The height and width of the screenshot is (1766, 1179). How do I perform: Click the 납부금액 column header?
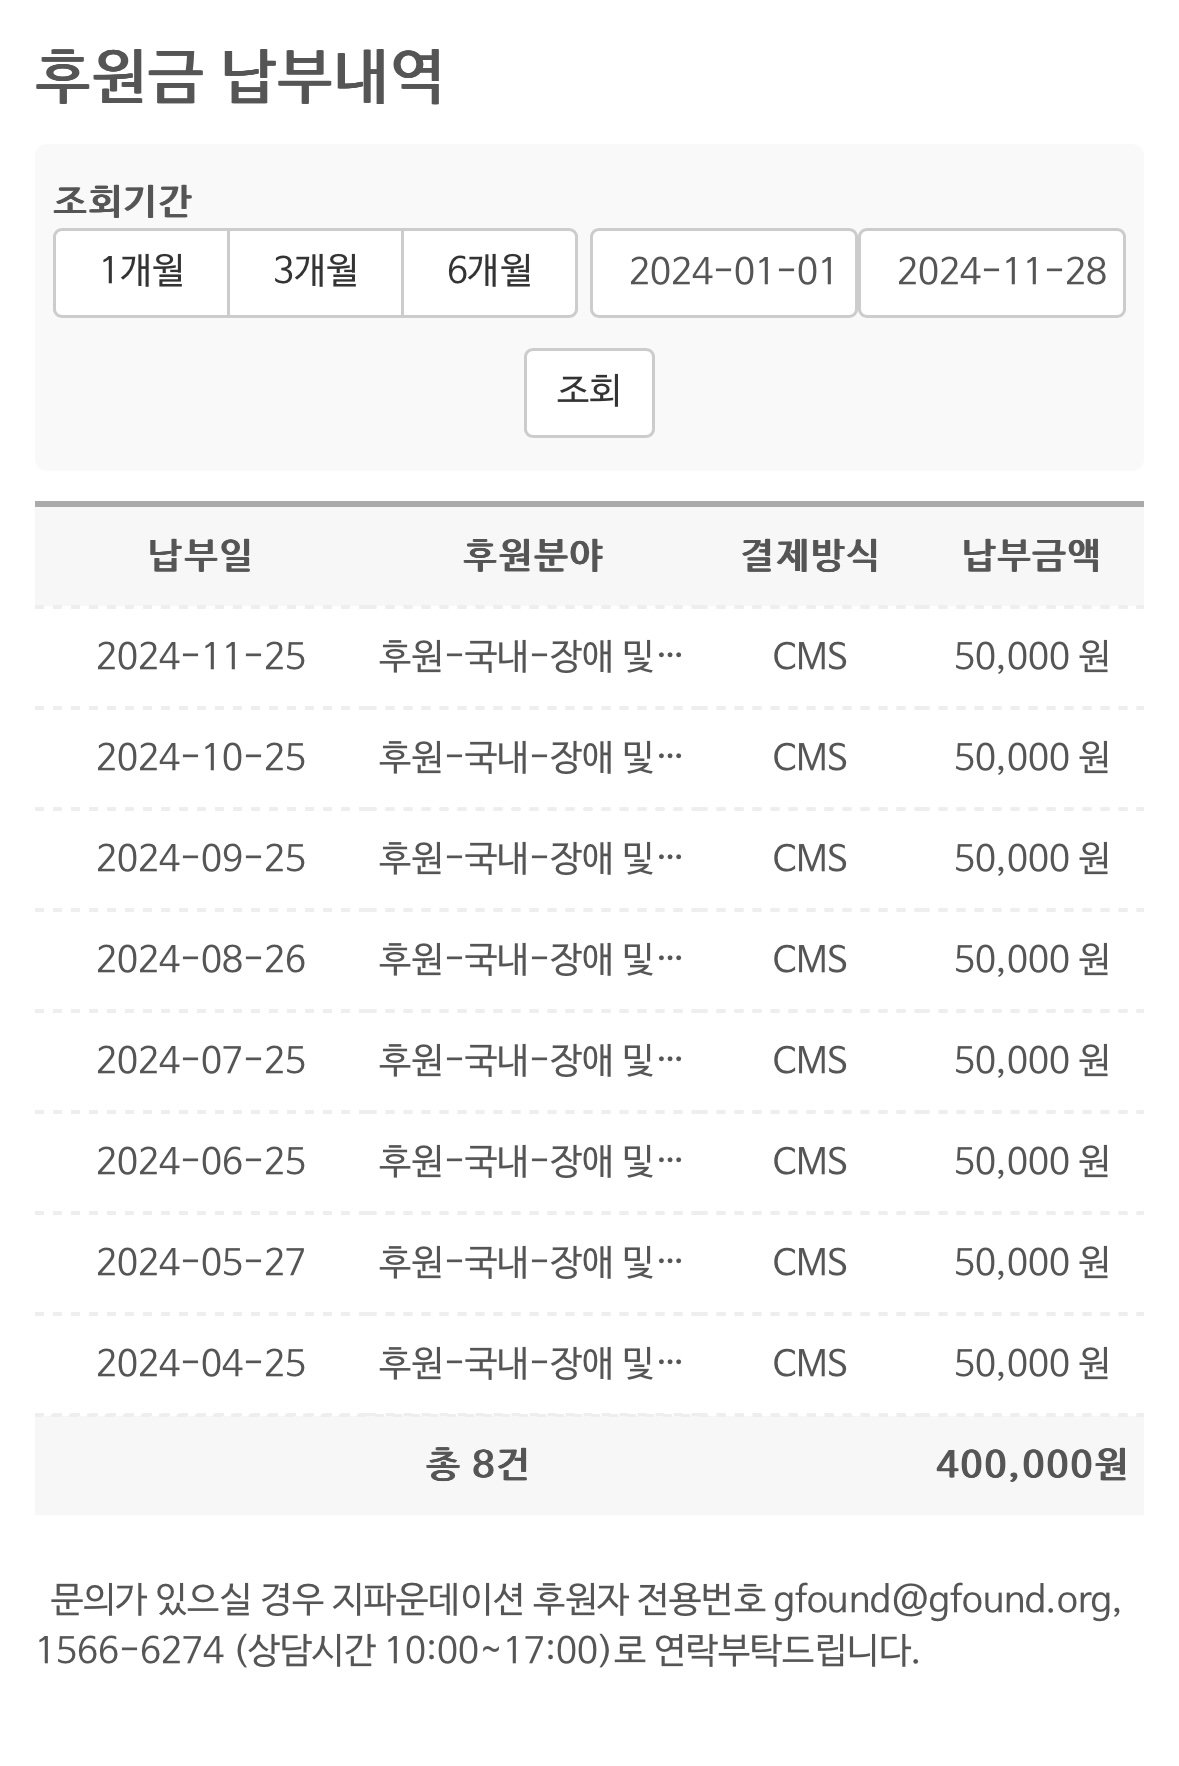point(1031,555)
